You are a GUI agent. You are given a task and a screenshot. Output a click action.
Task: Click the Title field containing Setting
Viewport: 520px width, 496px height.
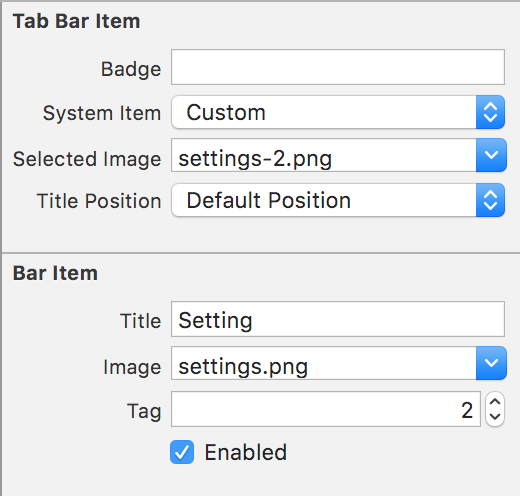point(338,319)
